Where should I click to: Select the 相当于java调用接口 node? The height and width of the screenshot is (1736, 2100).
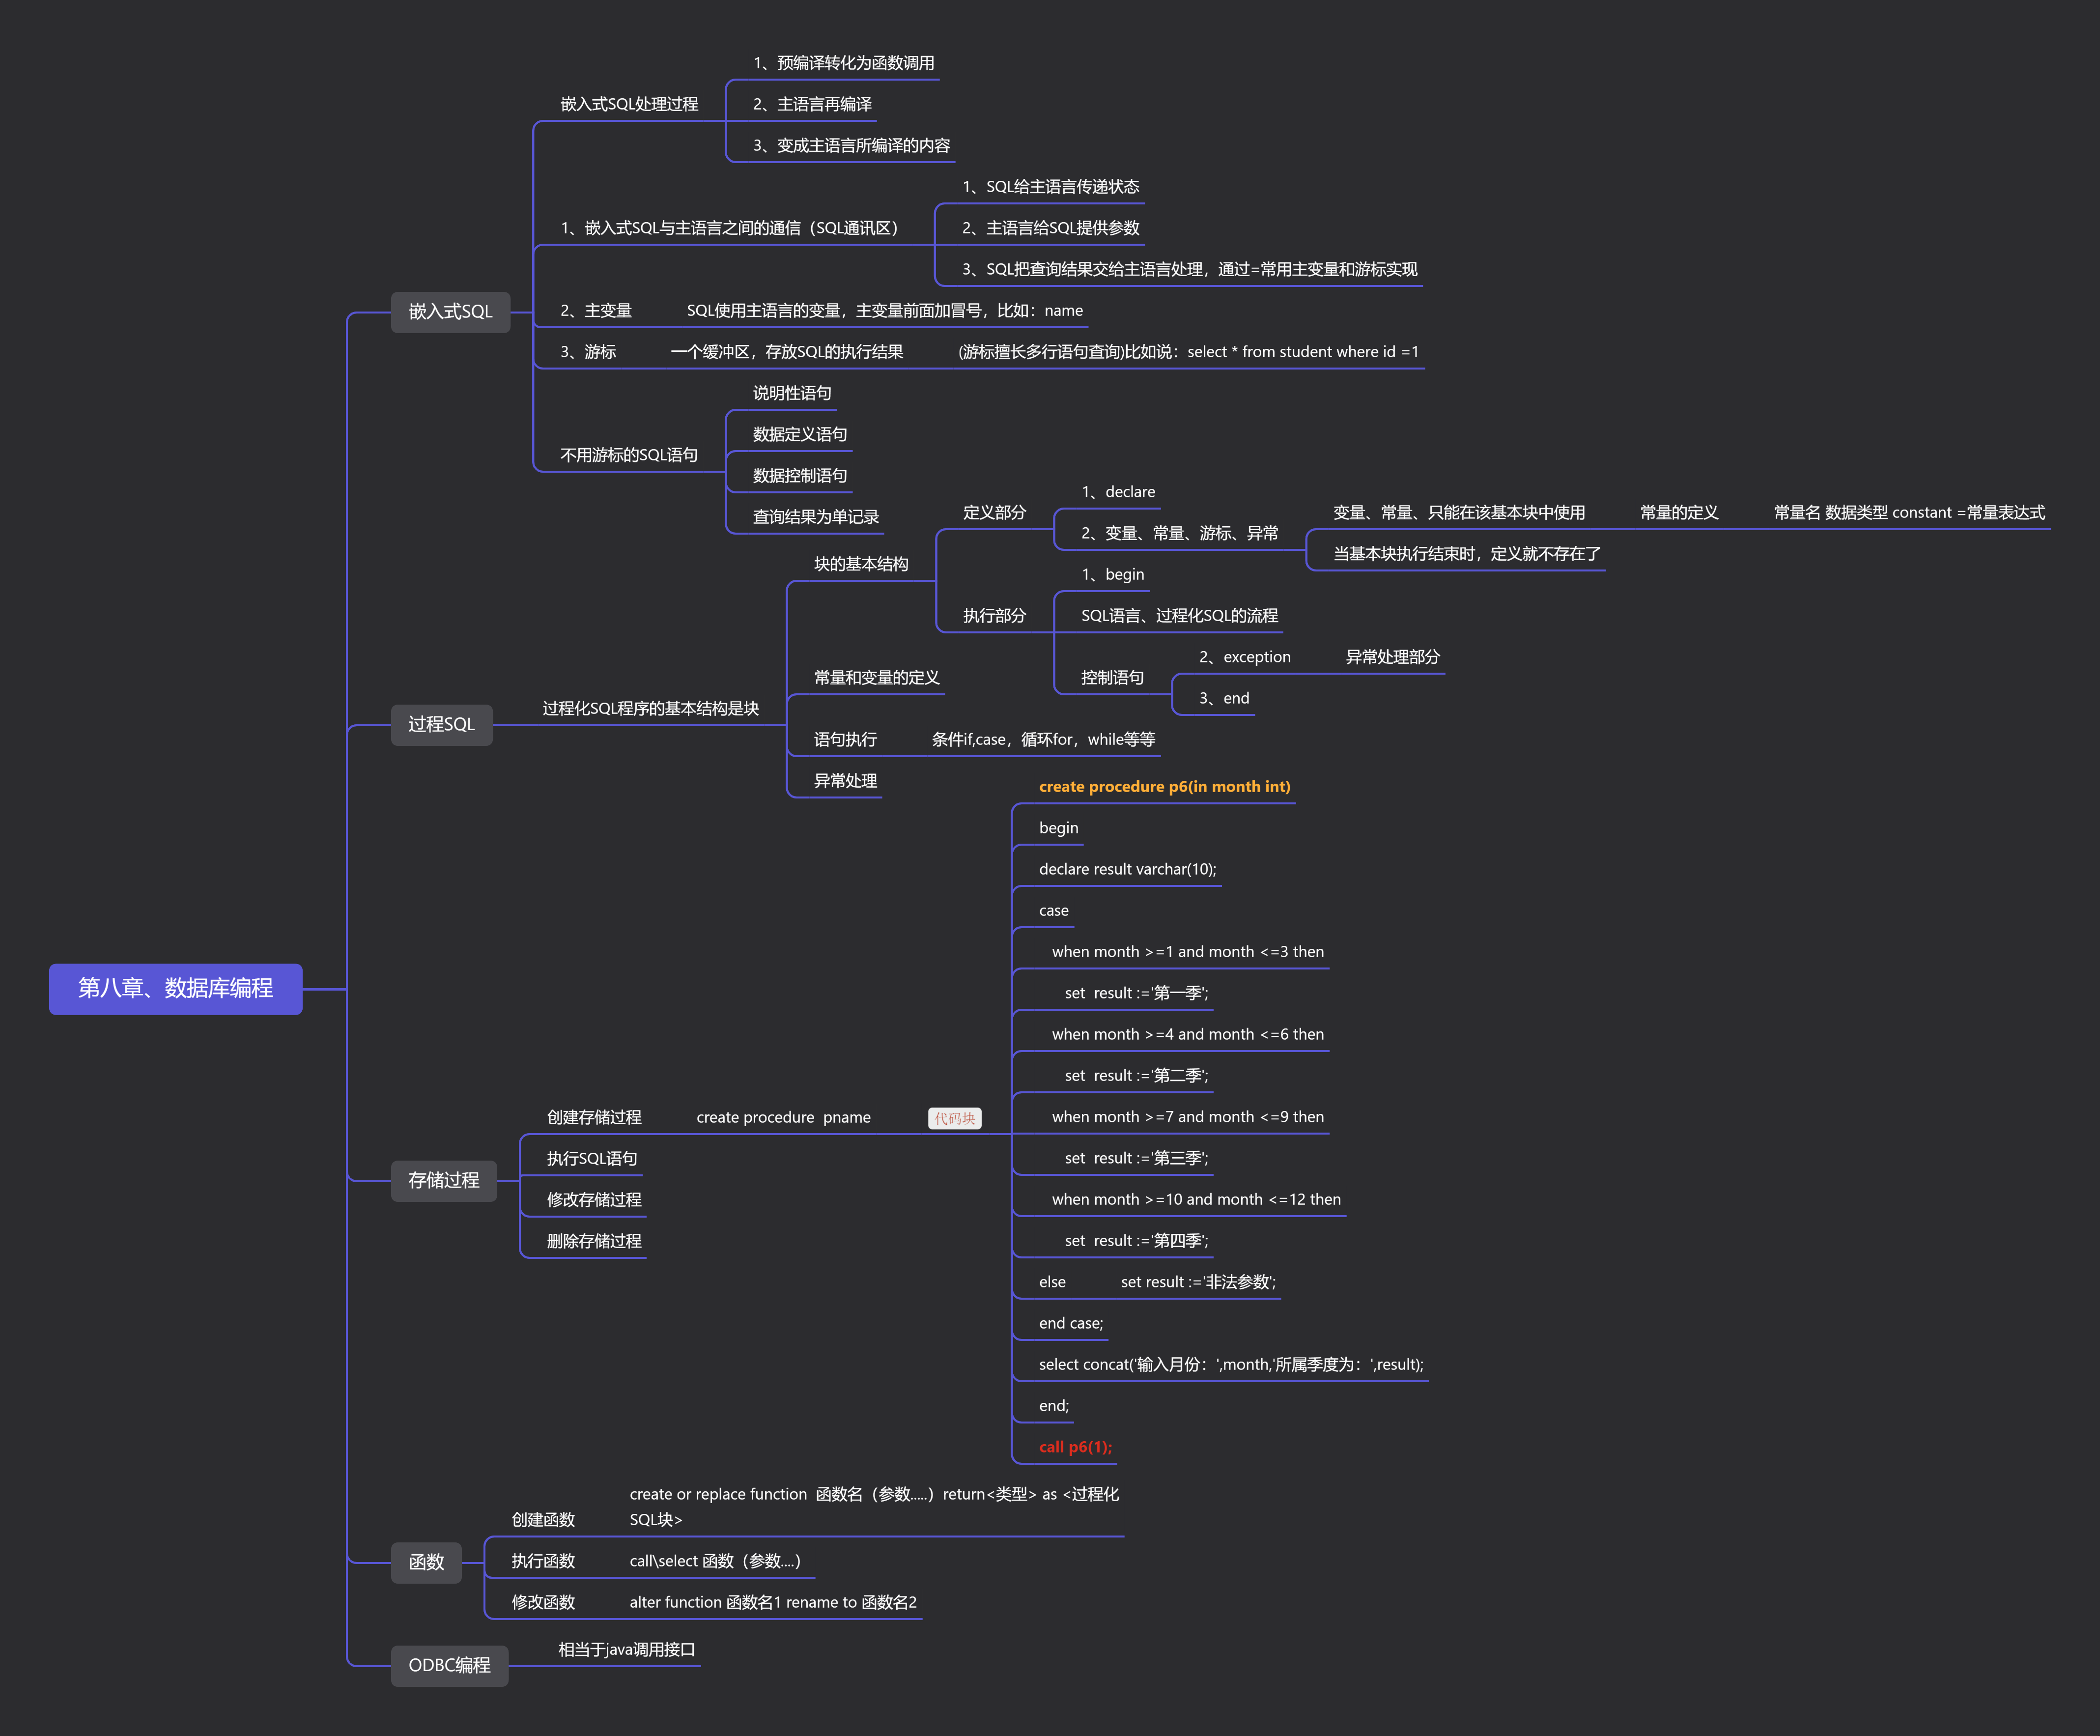[626, 1649]
